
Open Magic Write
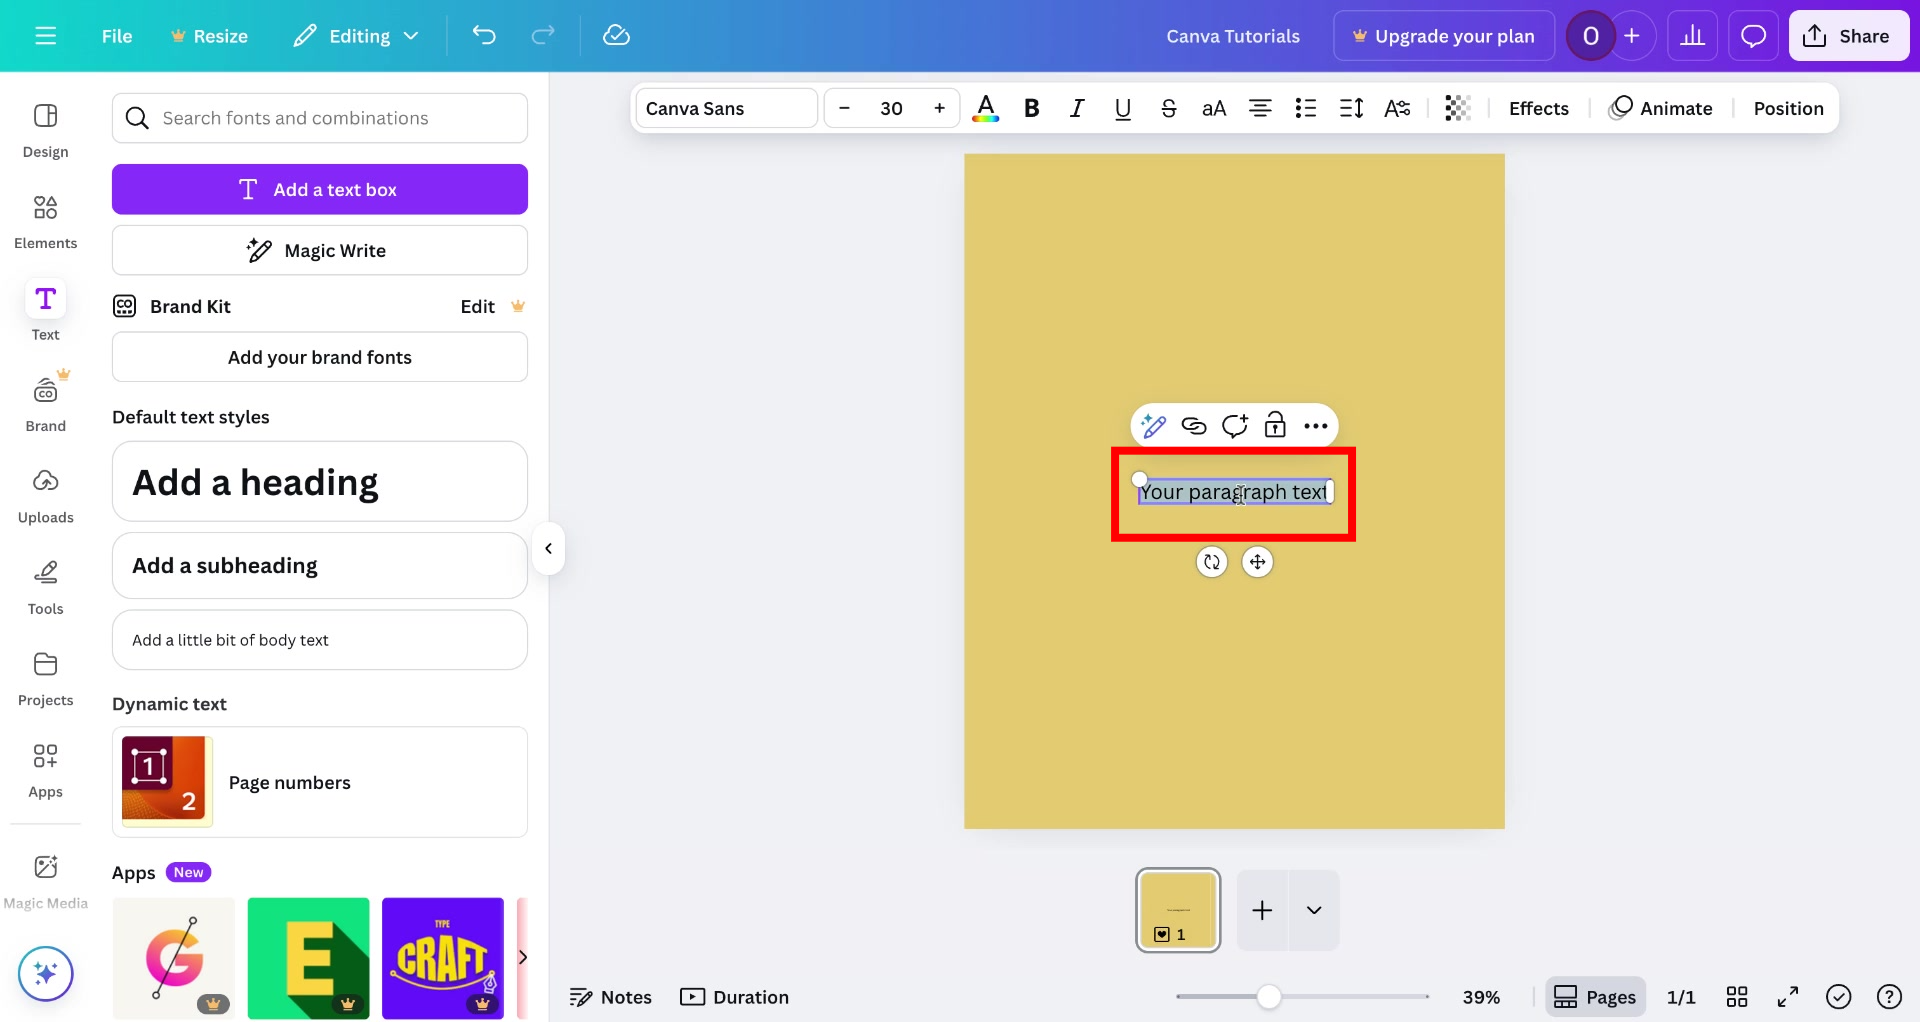point(319,250)
